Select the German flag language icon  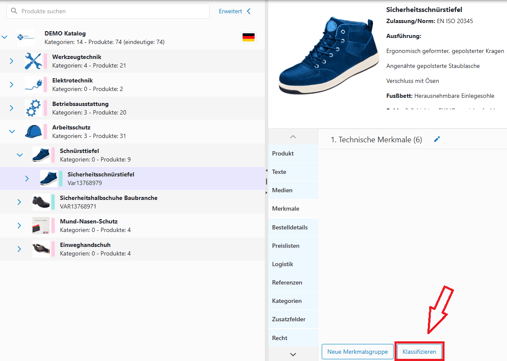pos(249,37)
